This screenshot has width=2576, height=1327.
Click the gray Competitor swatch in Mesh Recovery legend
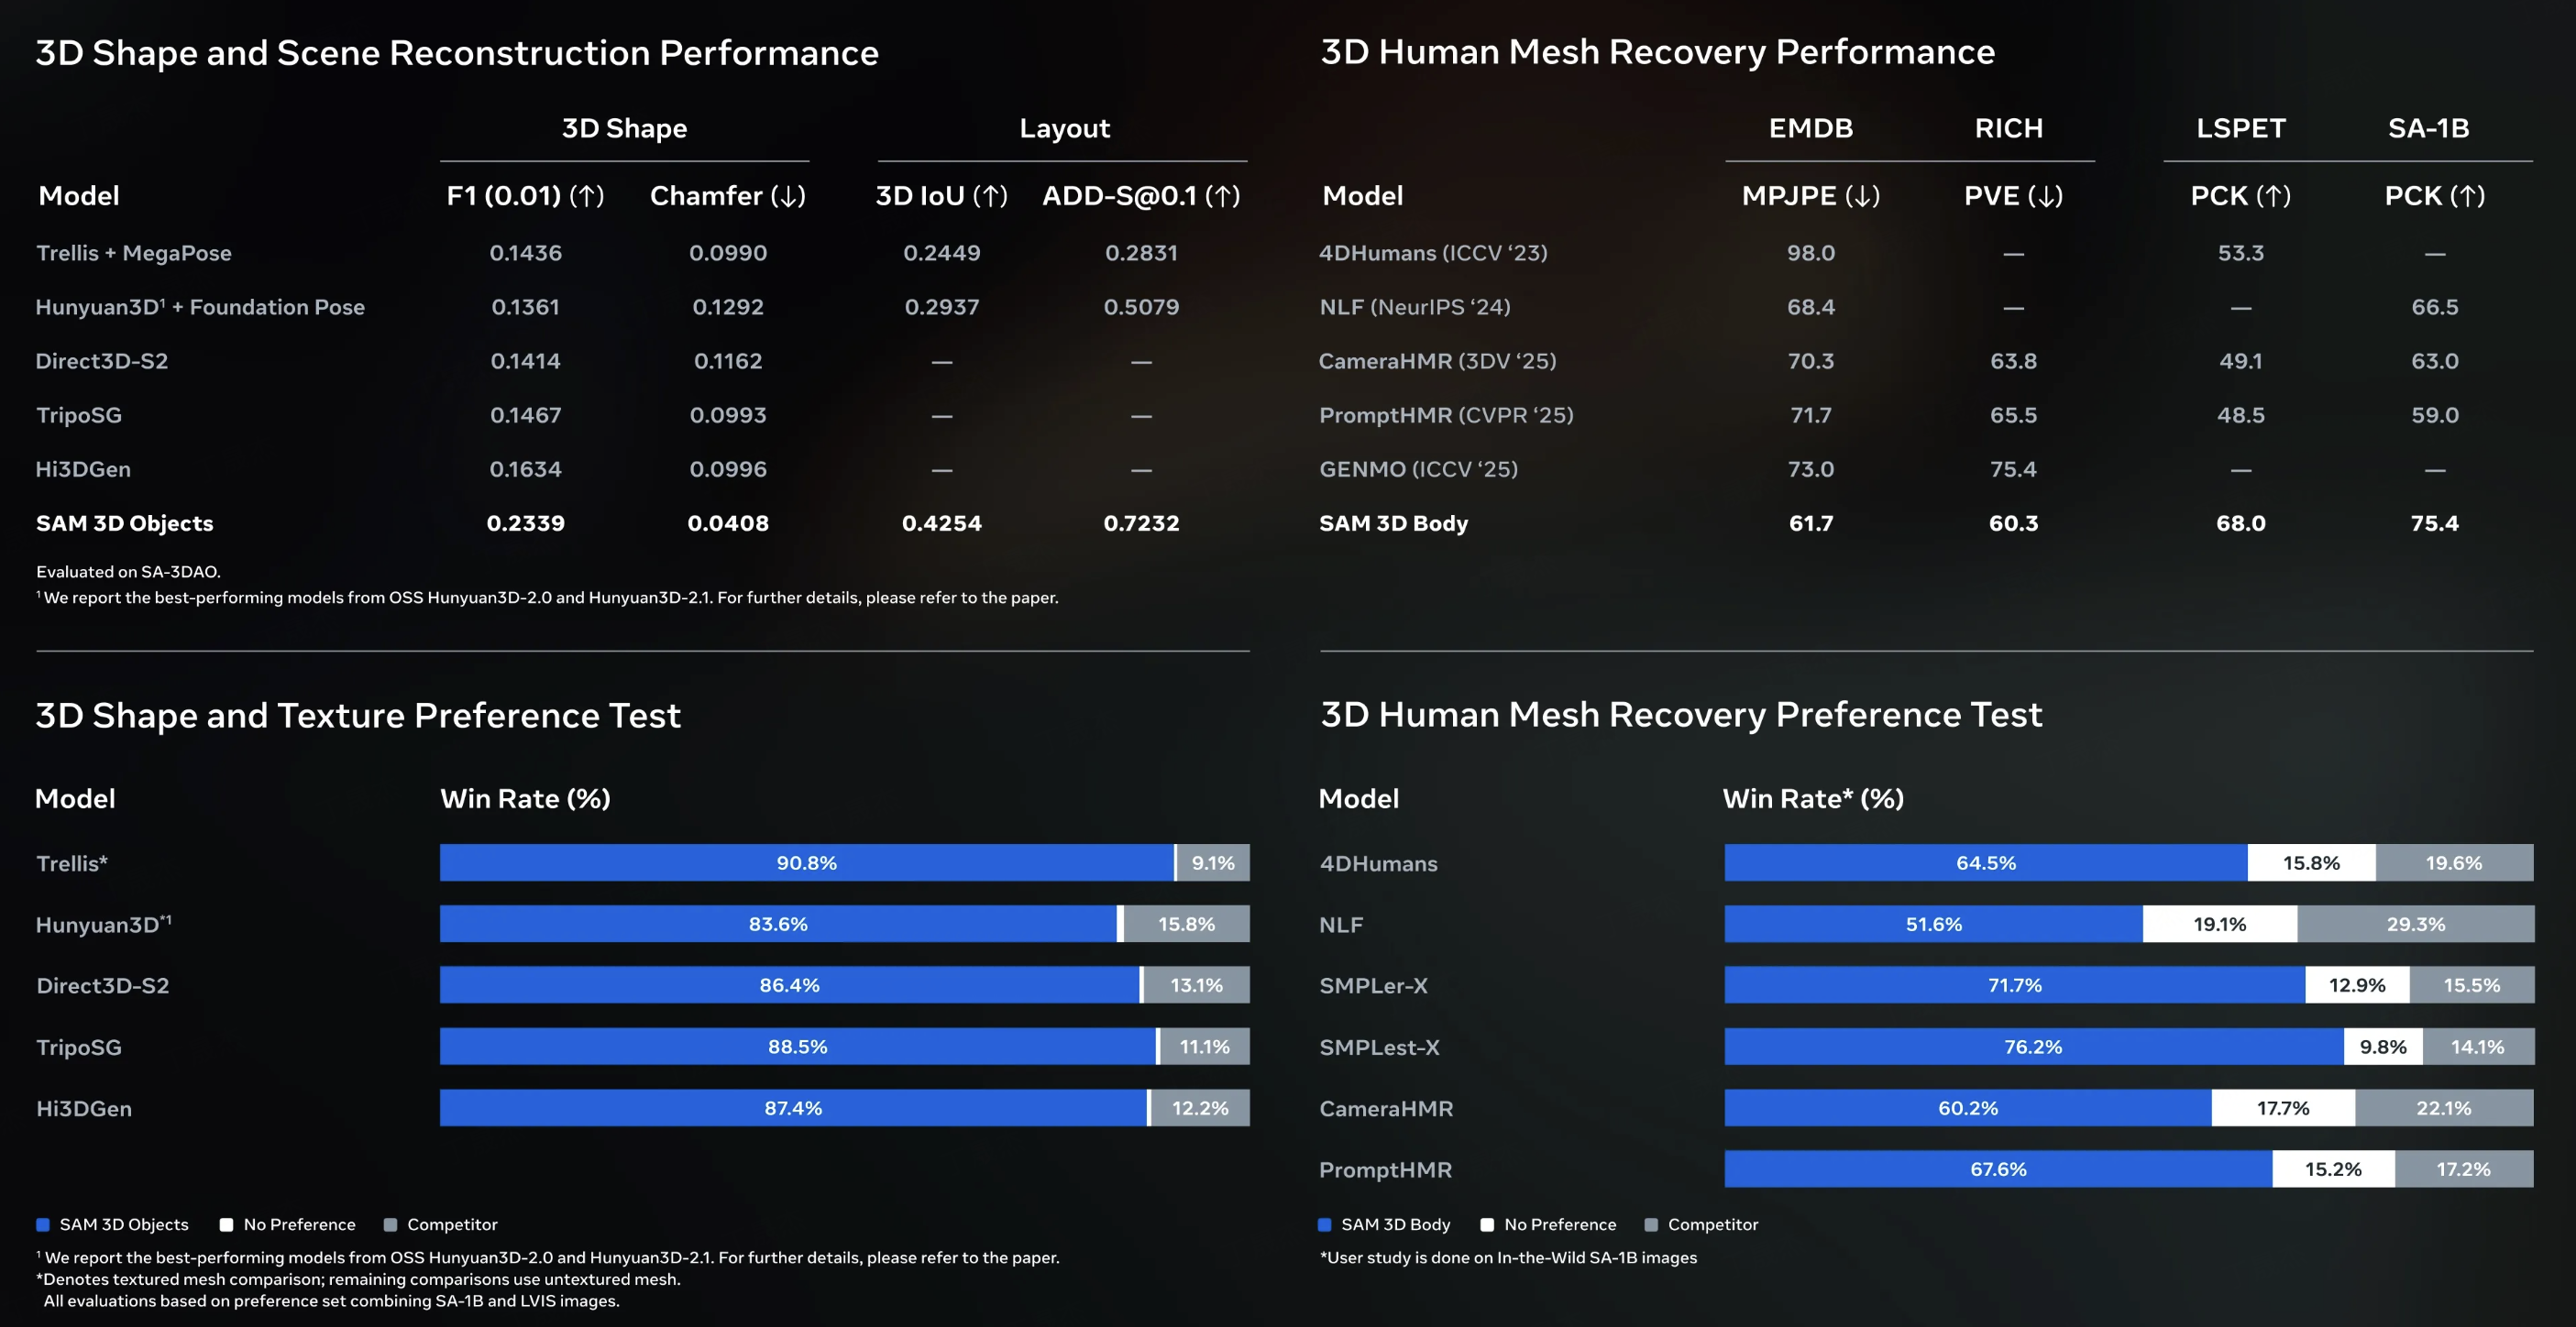pos(1651,1224)
